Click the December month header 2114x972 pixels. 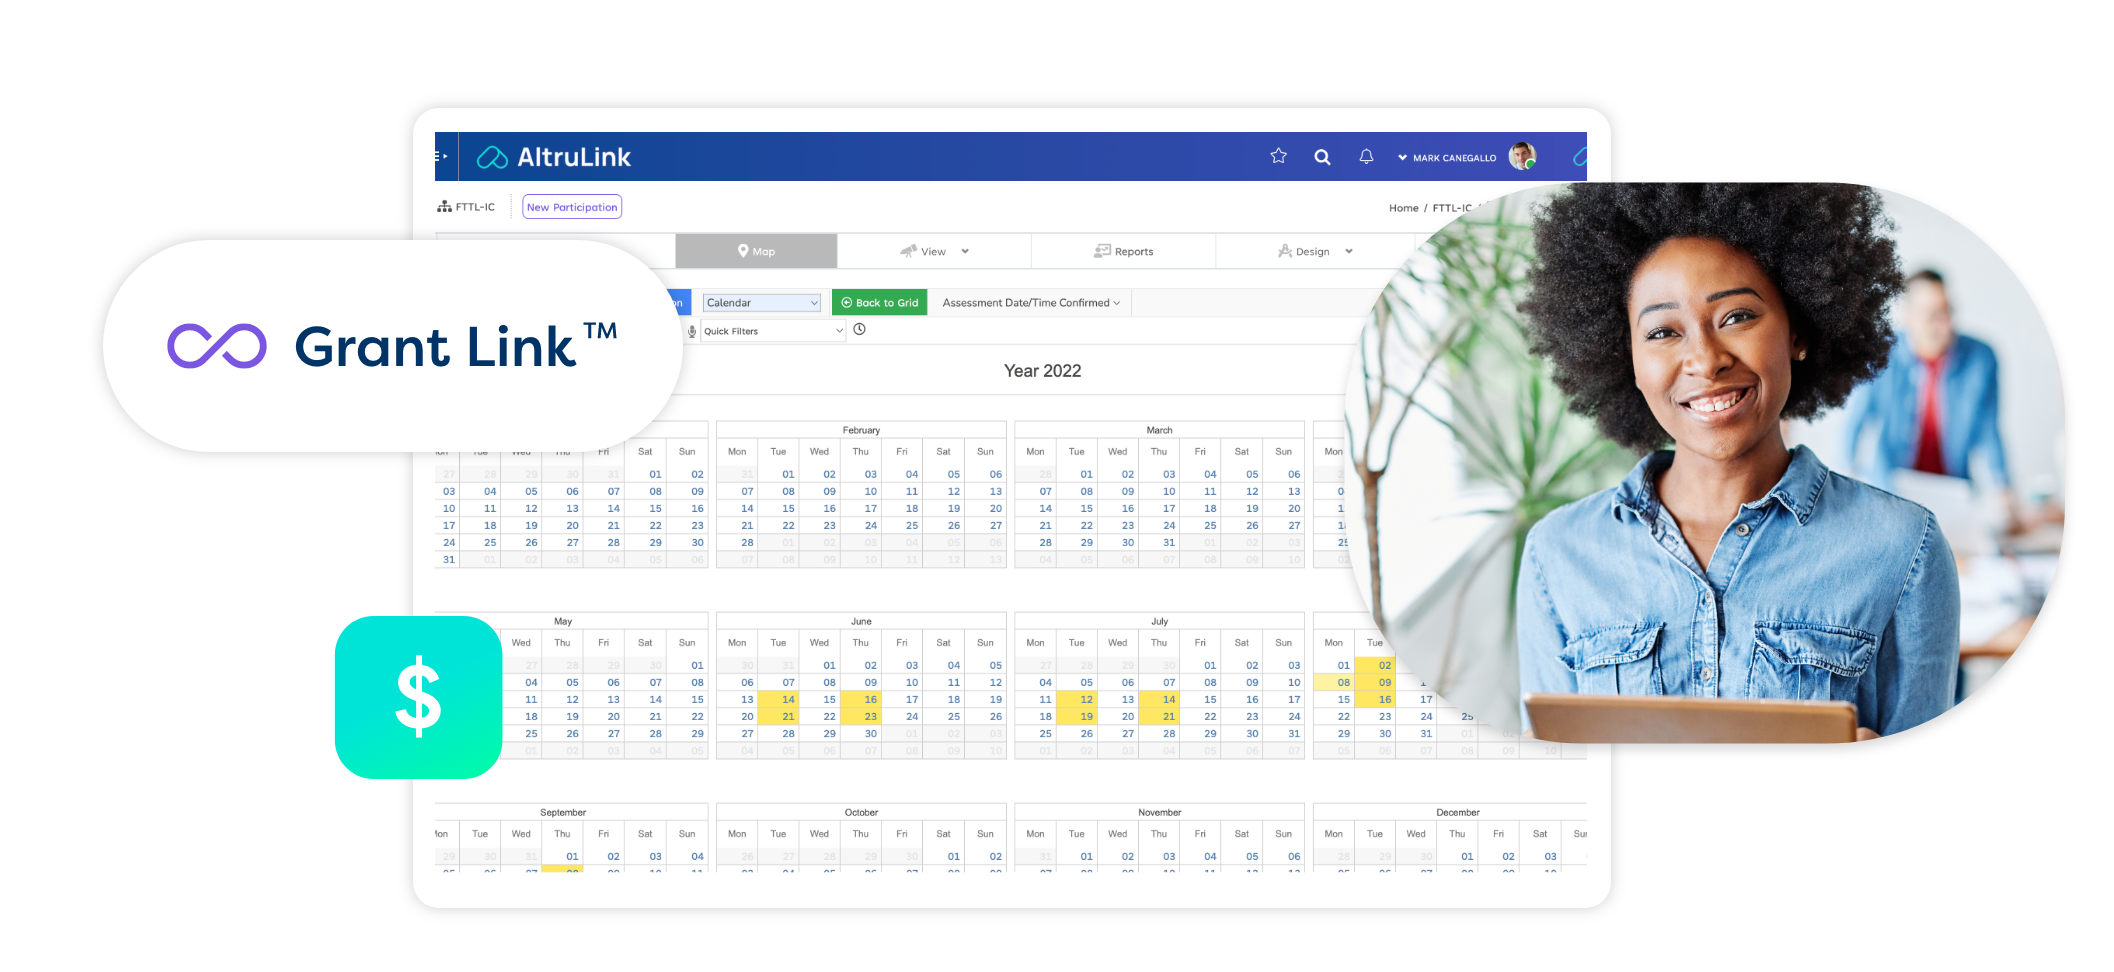pos(1458,813)
